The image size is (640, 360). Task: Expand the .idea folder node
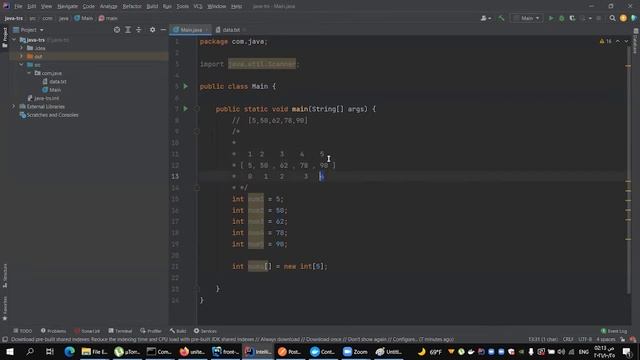click(22, 48)
